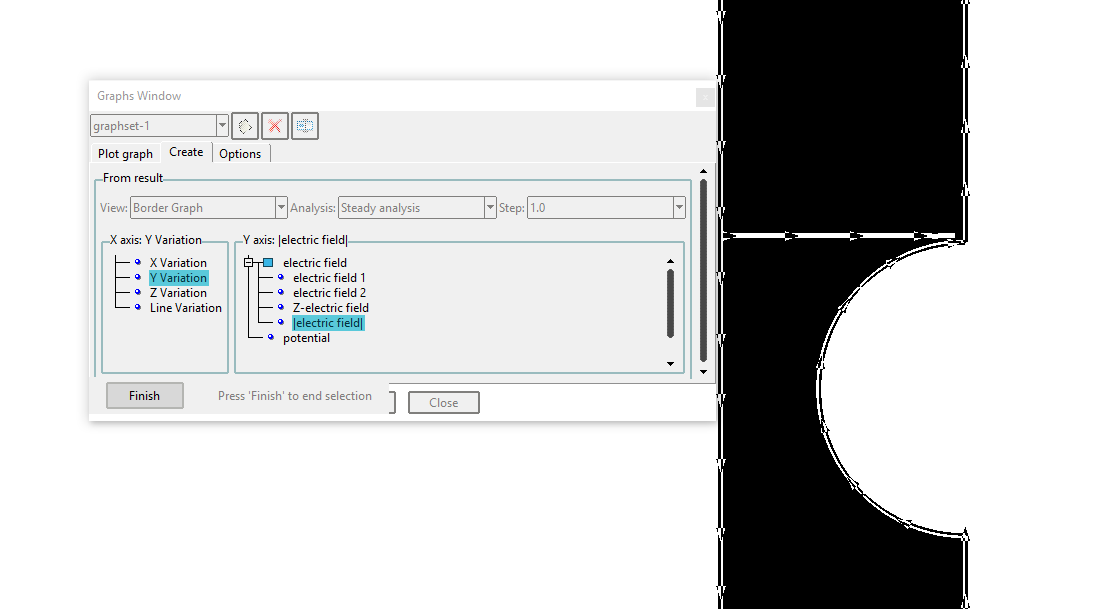The width and height of the screenshot is (1103, 609).
Task: Select electric field 1 for Y axis
Action: tap(329, 278)
